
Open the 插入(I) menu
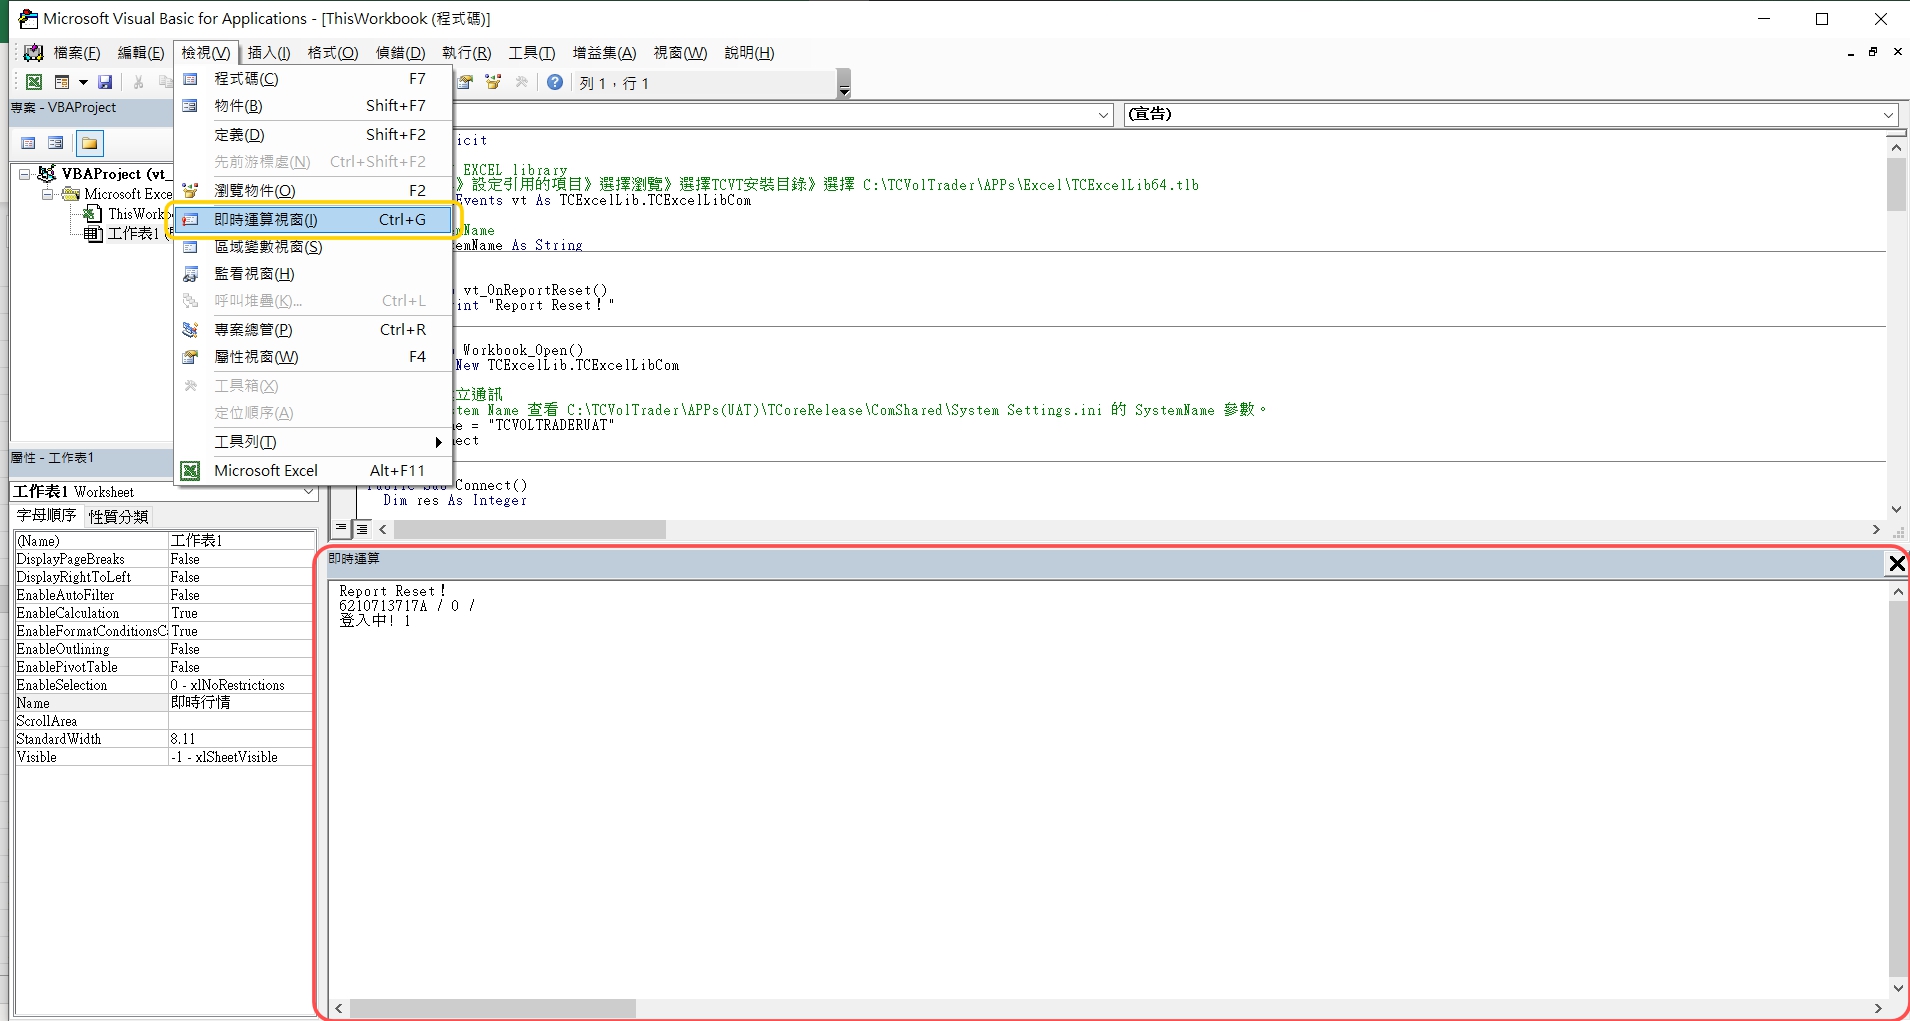point(269,52)
